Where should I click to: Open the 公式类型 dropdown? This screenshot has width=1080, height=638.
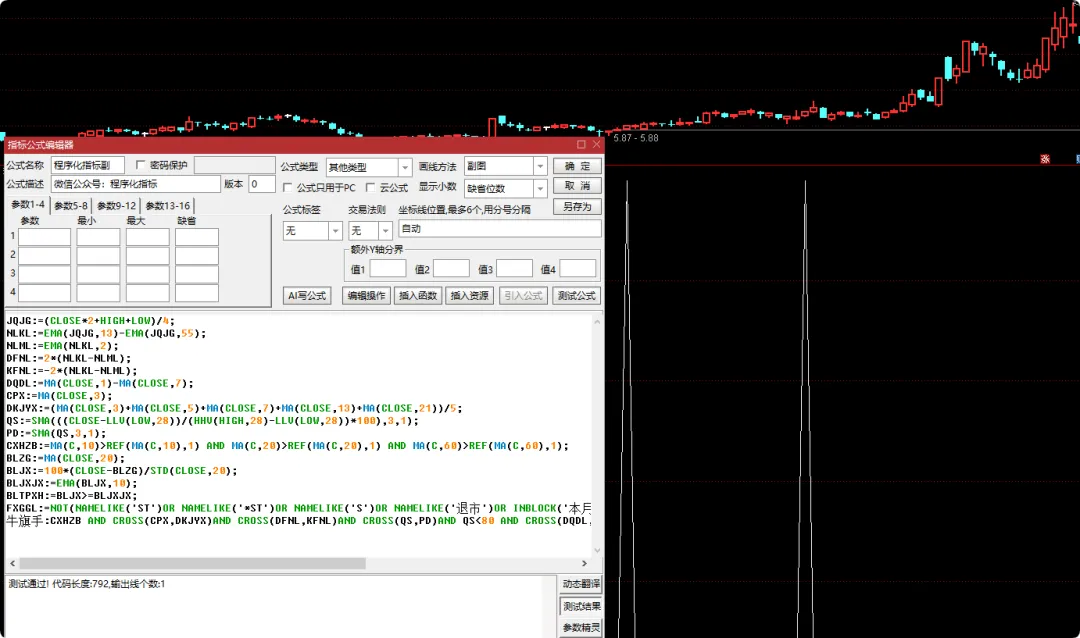pyautogui.click(x=405, y=167)
